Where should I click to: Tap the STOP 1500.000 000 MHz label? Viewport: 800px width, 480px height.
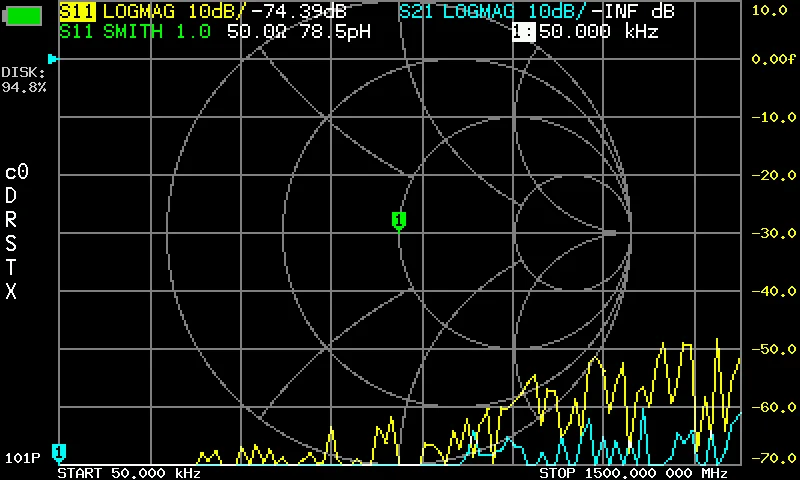(634, 473)
